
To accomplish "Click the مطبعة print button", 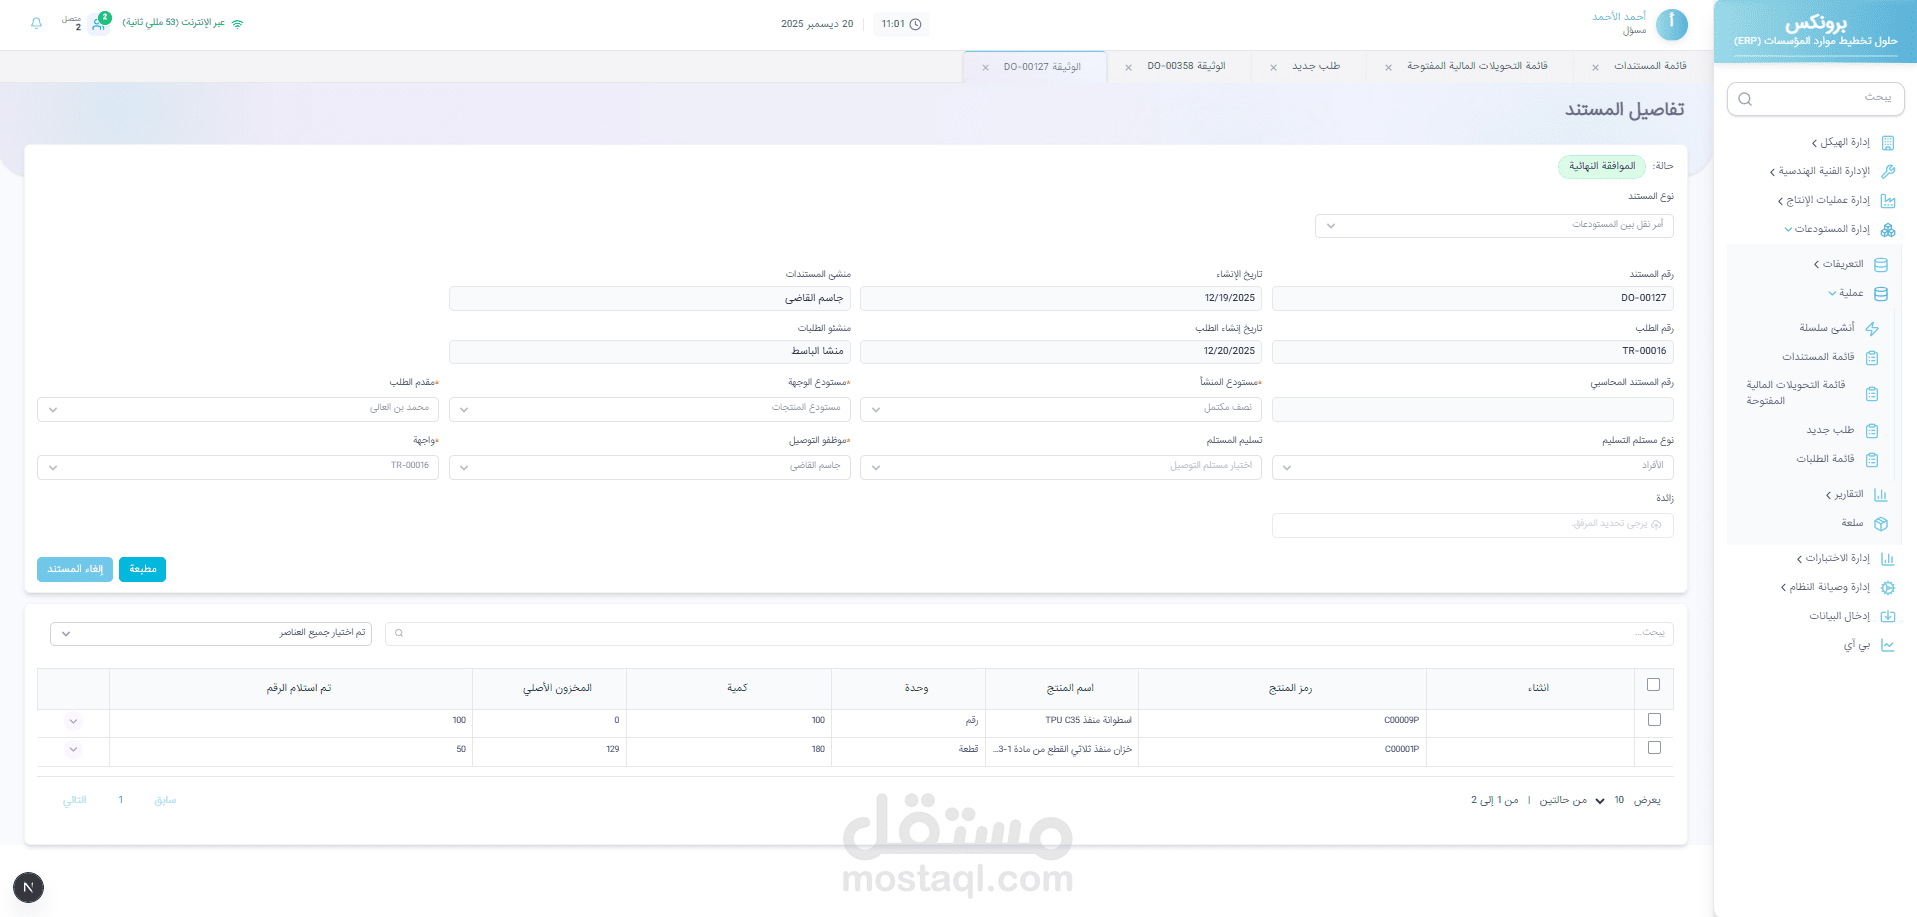I will [142, 569].
